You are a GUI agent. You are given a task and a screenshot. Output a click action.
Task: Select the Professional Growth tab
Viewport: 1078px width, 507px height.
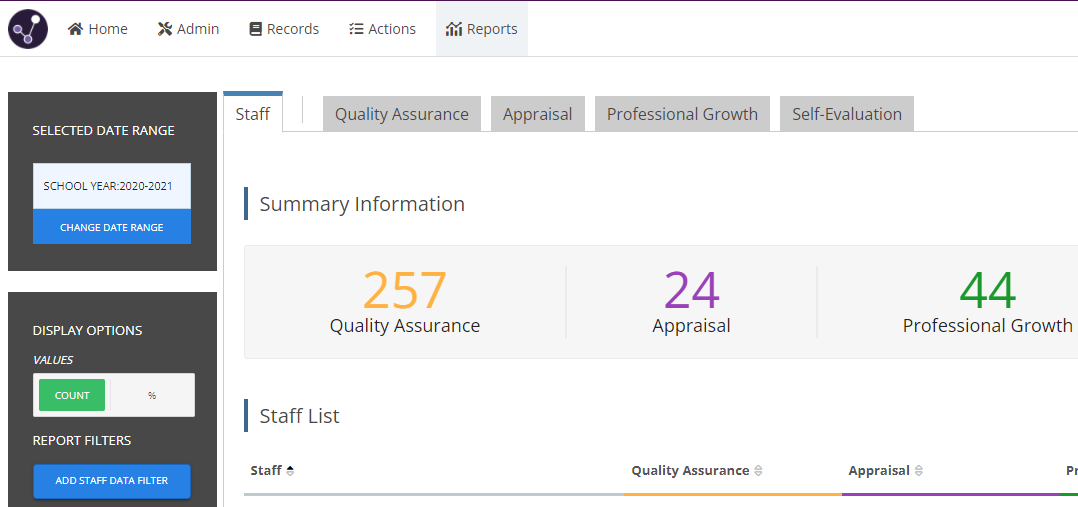[x=682, y=114]
